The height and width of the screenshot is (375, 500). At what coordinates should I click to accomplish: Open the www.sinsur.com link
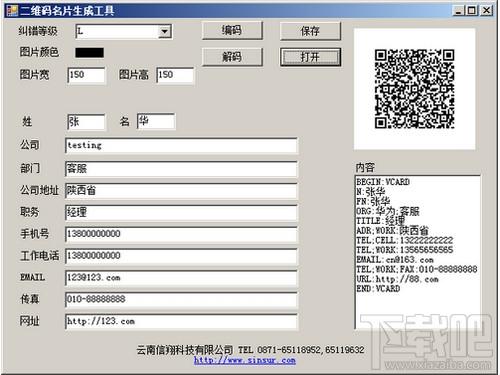(x=245, y=360)
